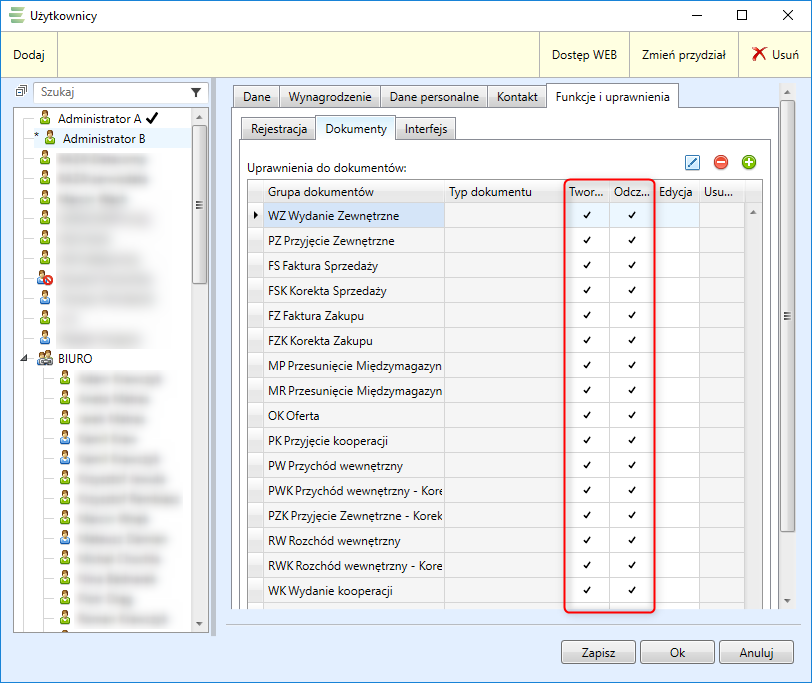Click the collapse-all icon left of search
The height and width of the screenshot is (683, 812).
pos(22,92)
